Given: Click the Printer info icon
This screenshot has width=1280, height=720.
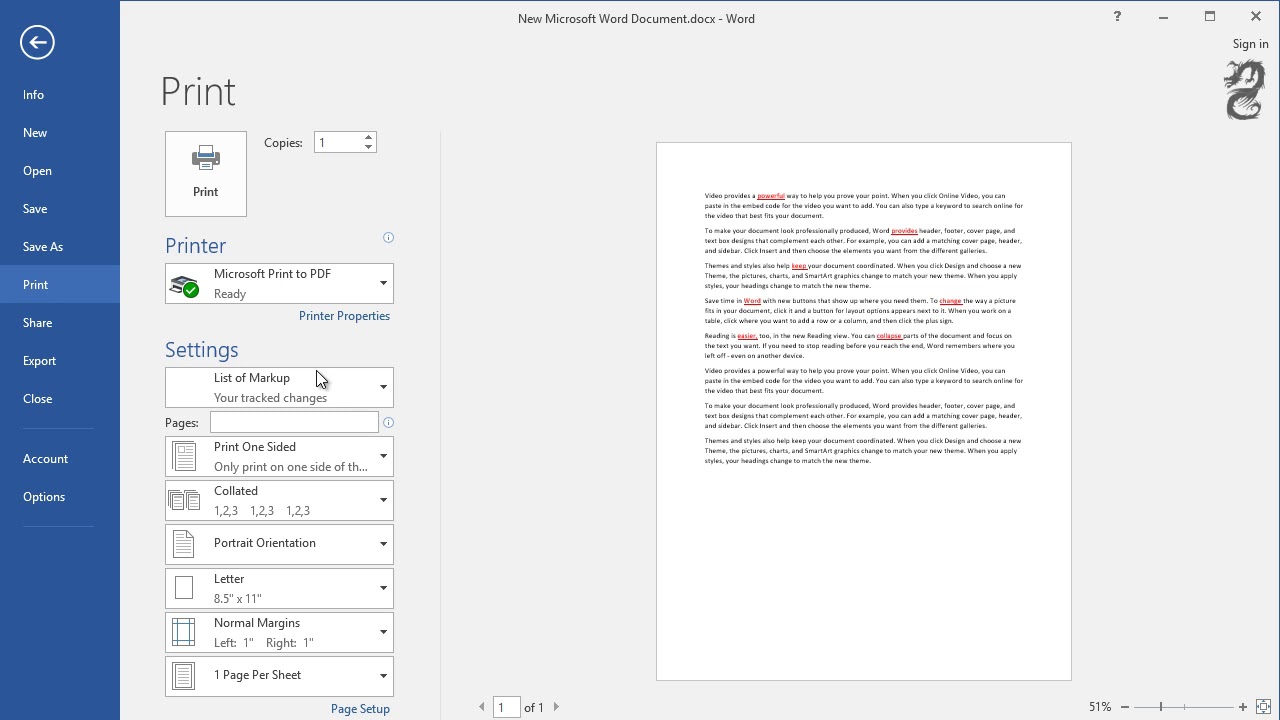Looking at the screenshot, I should pyautogui.click(x=388, y=238).
